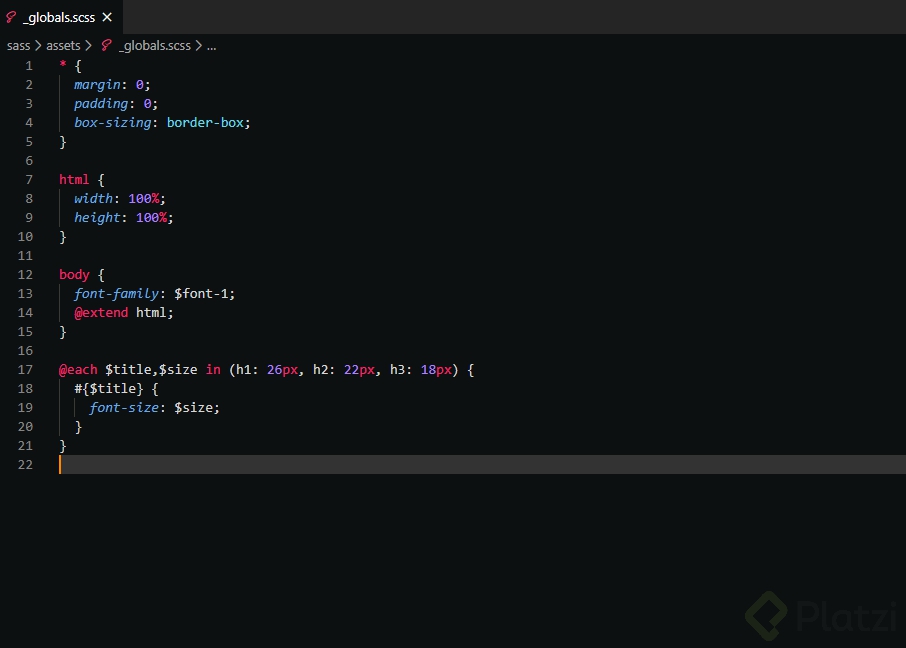Click the chevron after assets breadcrumb

[88, 45]
